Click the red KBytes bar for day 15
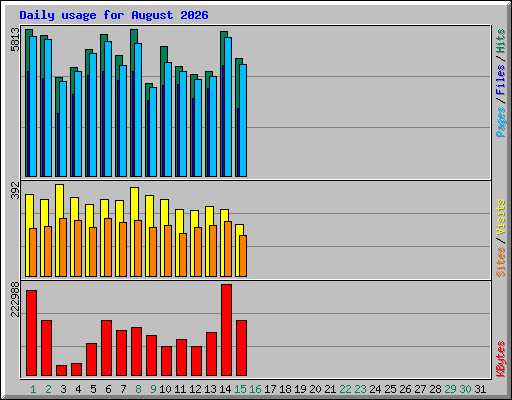The image size is (512, 400). pyautogui.click(x=241, y=348)
